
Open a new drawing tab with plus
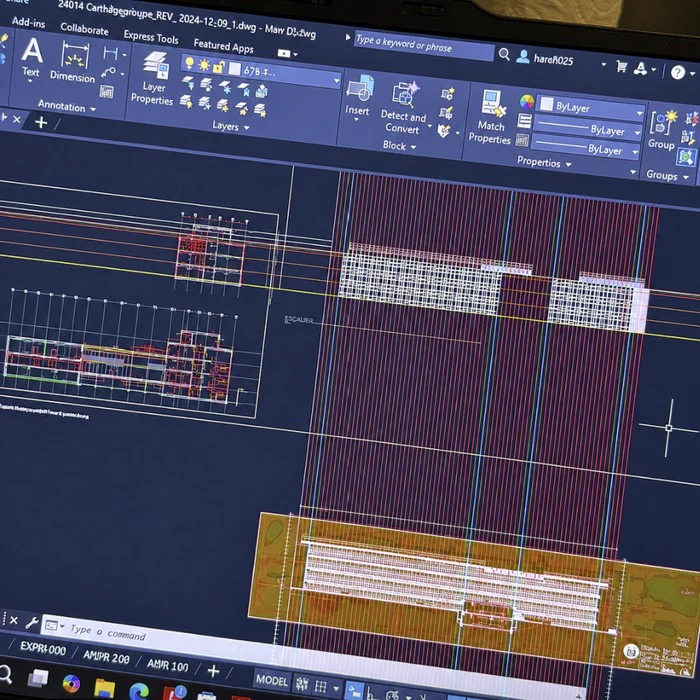(41, 122)
